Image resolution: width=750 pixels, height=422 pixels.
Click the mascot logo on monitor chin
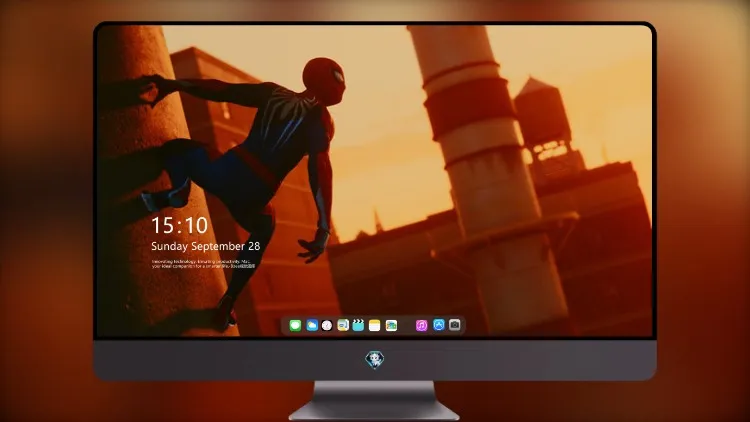[x=375, y=360]
